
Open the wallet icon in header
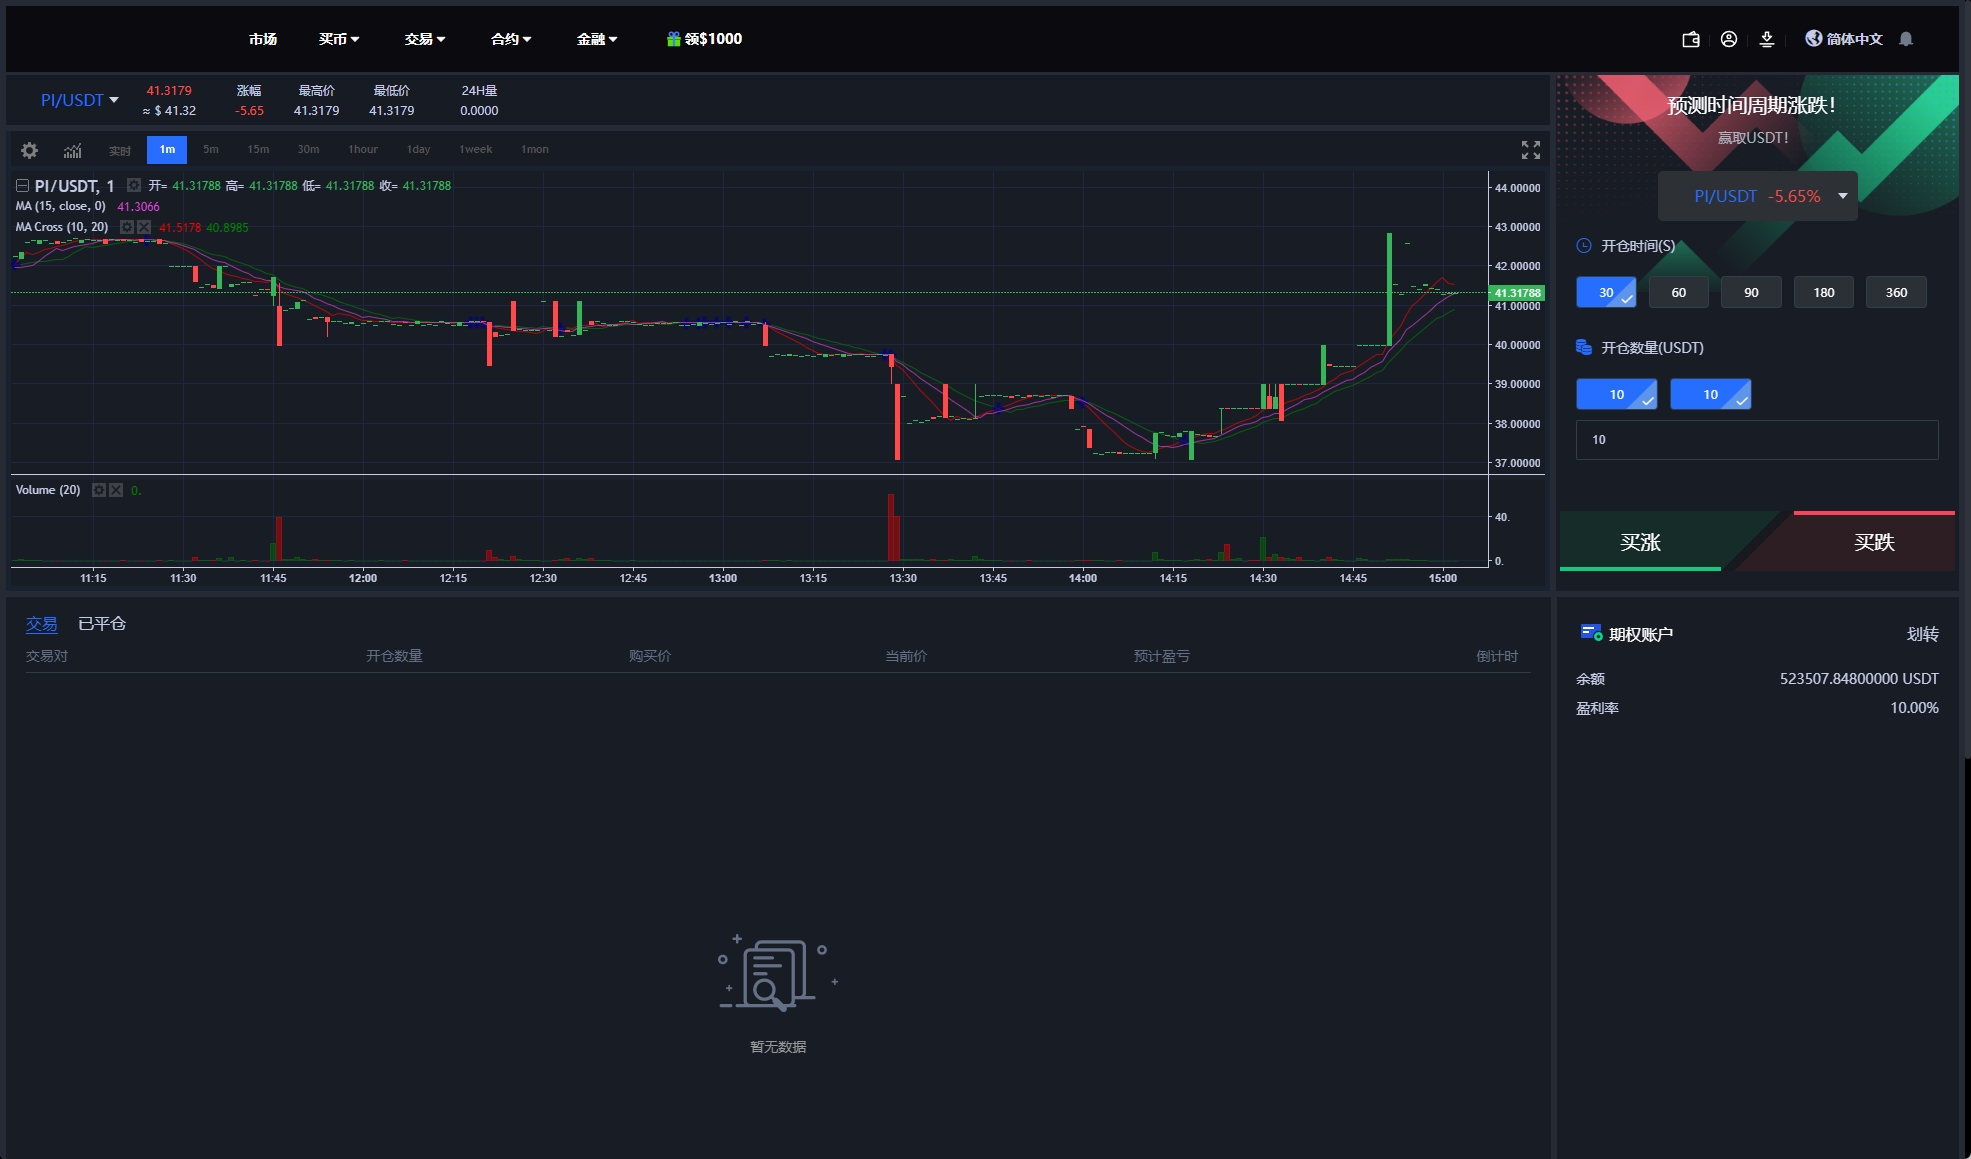point(1691,39)
